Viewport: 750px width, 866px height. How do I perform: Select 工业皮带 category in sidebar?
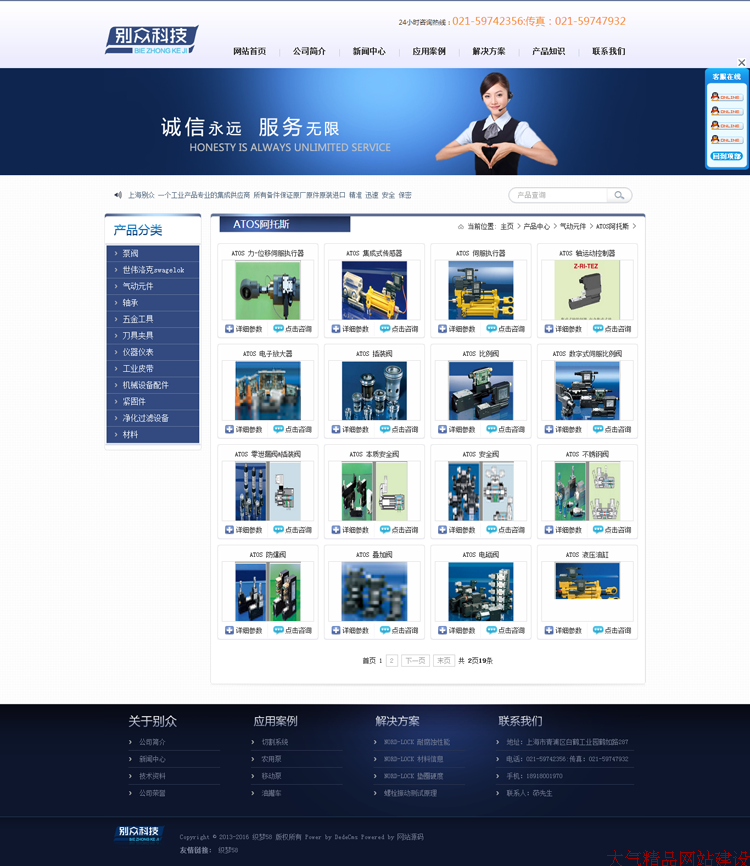(x=152, y=369)
